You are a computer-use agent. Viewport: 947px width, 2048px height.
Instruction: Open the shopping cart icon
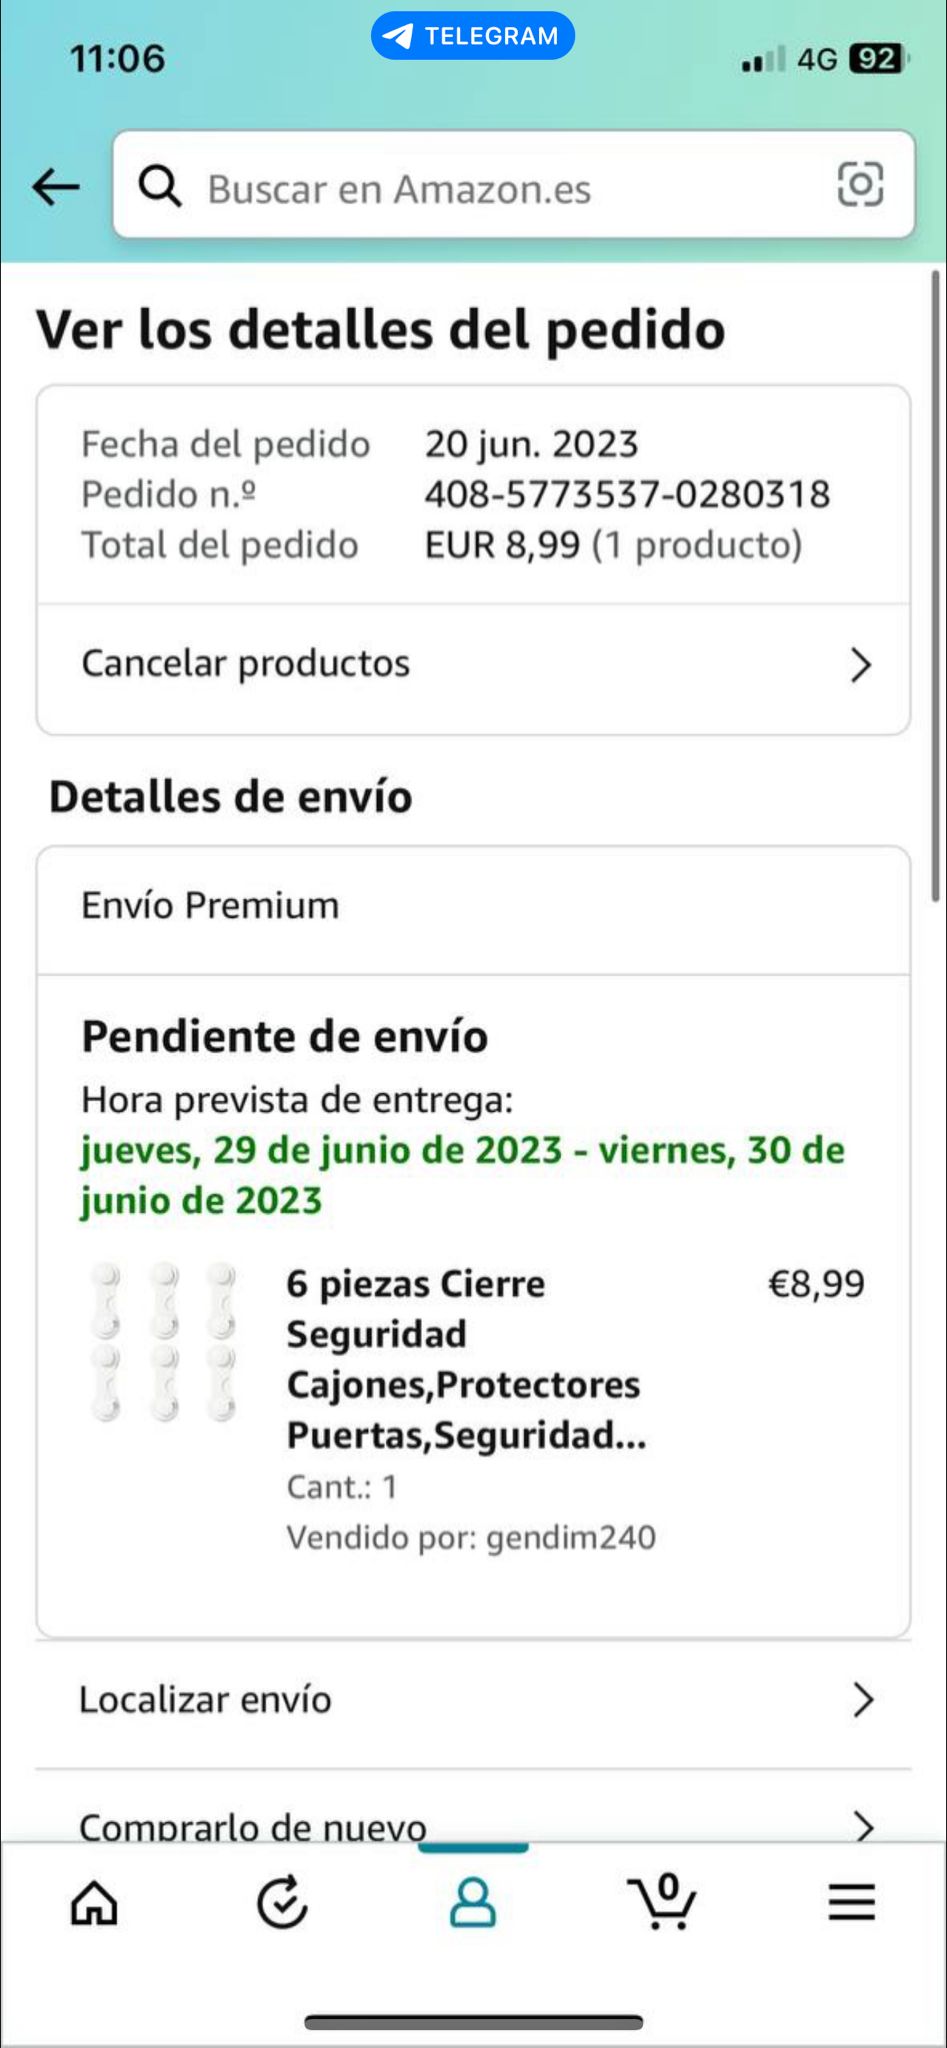(x=661, y=1900)
